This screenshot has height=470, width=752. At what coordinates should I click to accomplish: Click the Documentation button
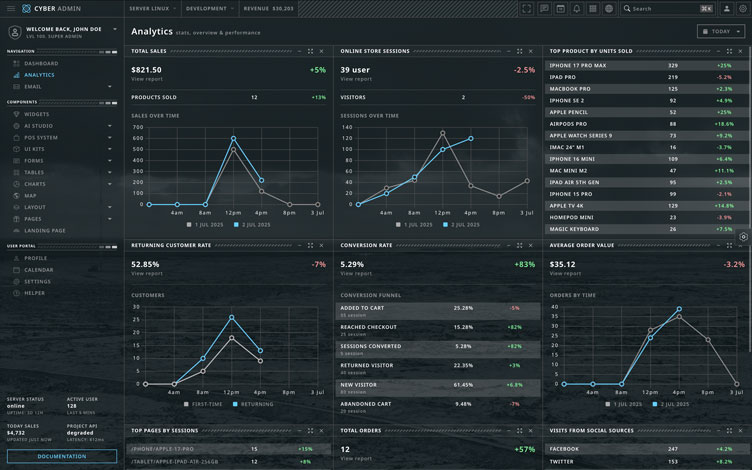coord(61,456)
